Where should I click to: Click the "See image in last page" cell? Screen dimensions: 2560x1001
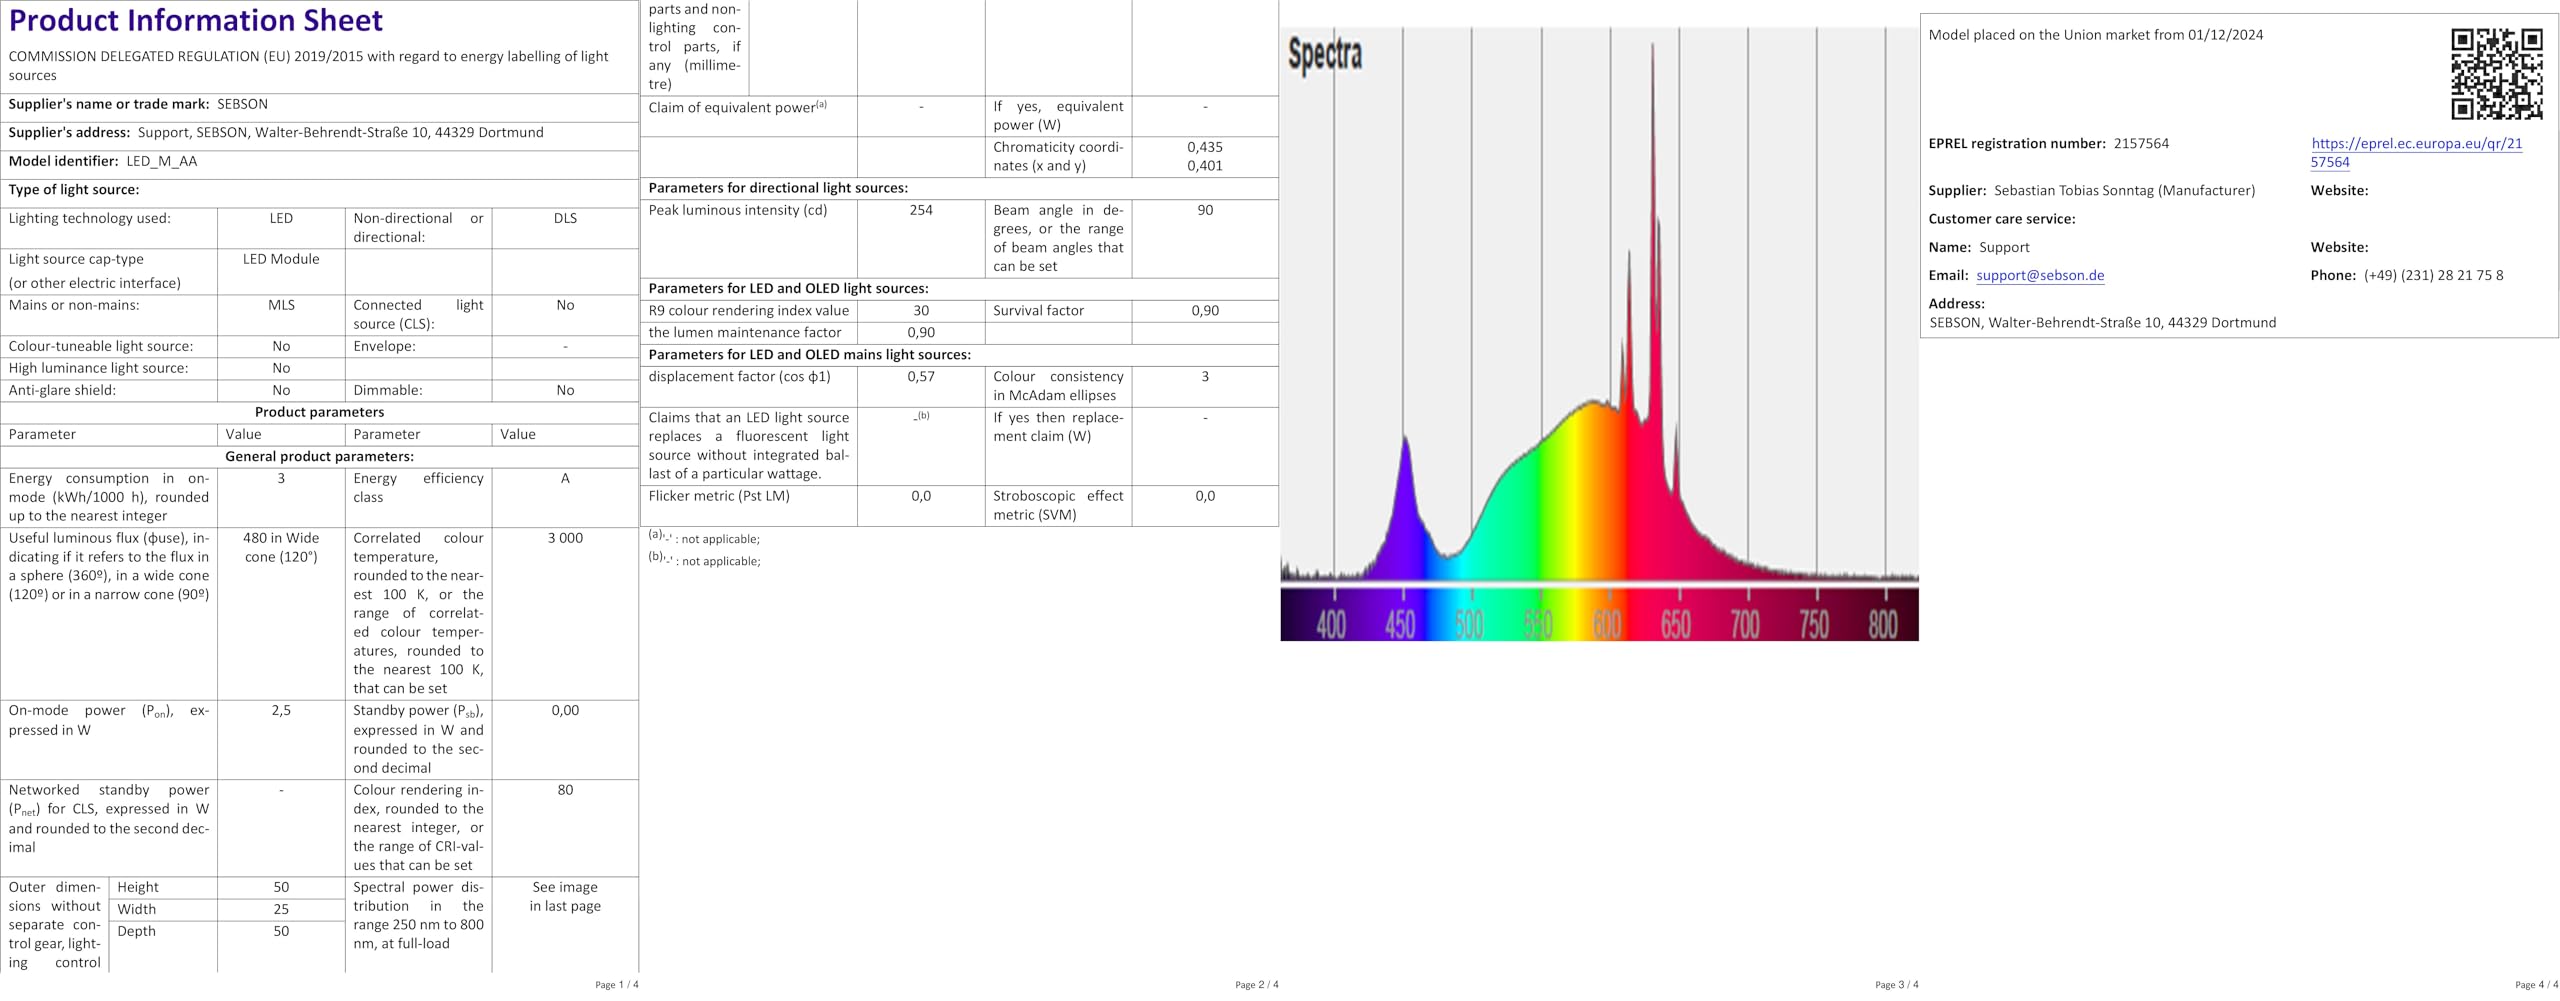[x=565, y=897]
